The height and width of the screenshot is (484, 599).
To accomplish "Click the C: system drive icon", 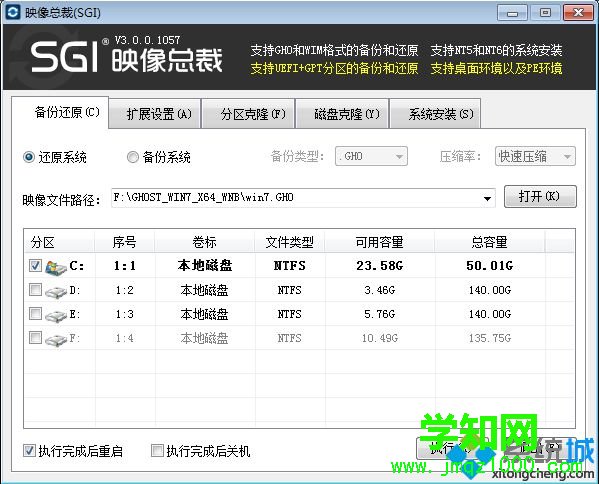I will [x=56, y=267].
